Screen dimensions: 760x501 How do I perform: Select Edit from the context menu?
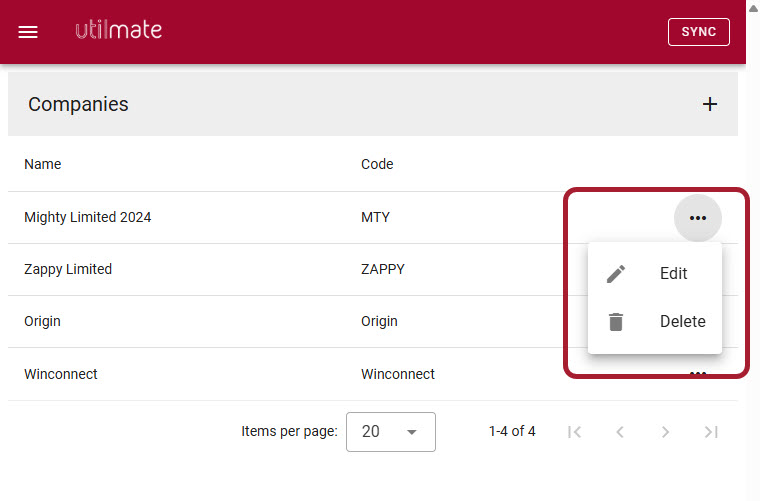(654, 273)
